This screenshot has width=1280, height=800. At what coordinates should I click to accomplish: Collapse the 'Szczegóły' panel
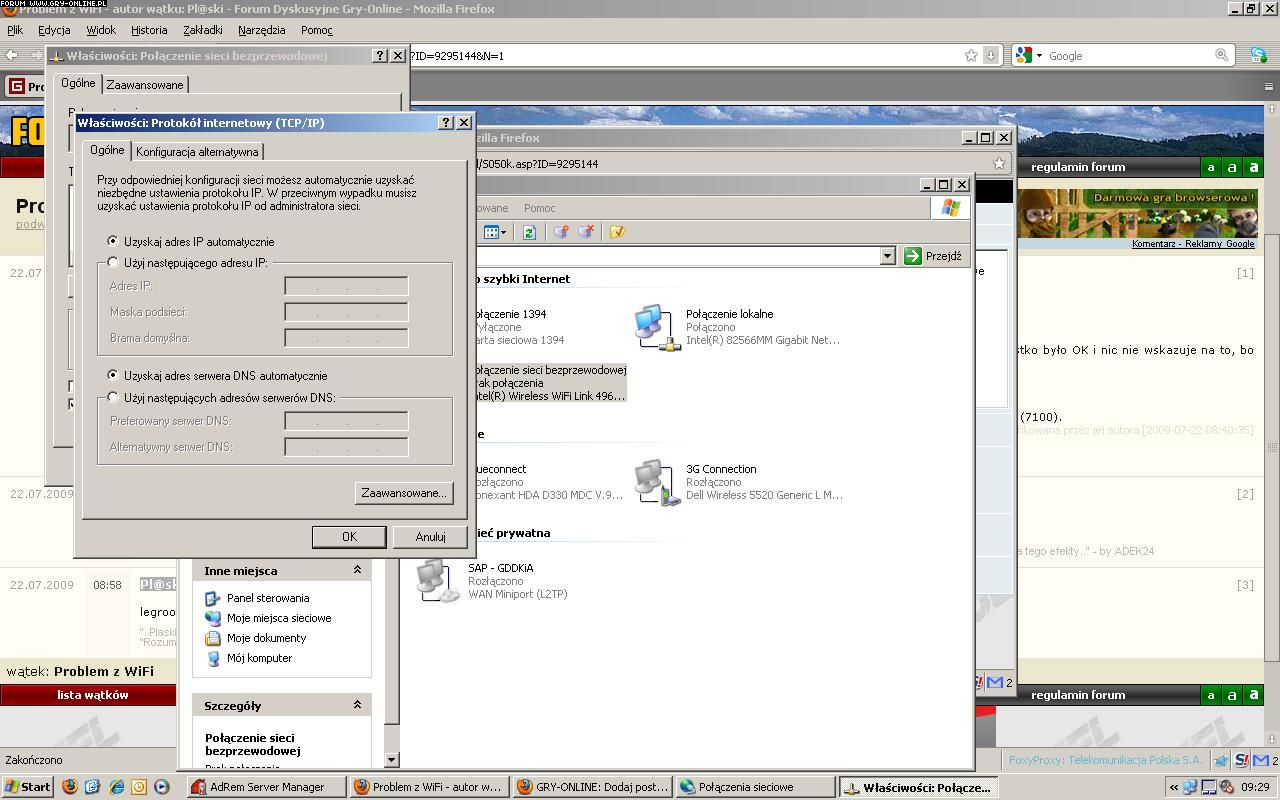point(357,705)
